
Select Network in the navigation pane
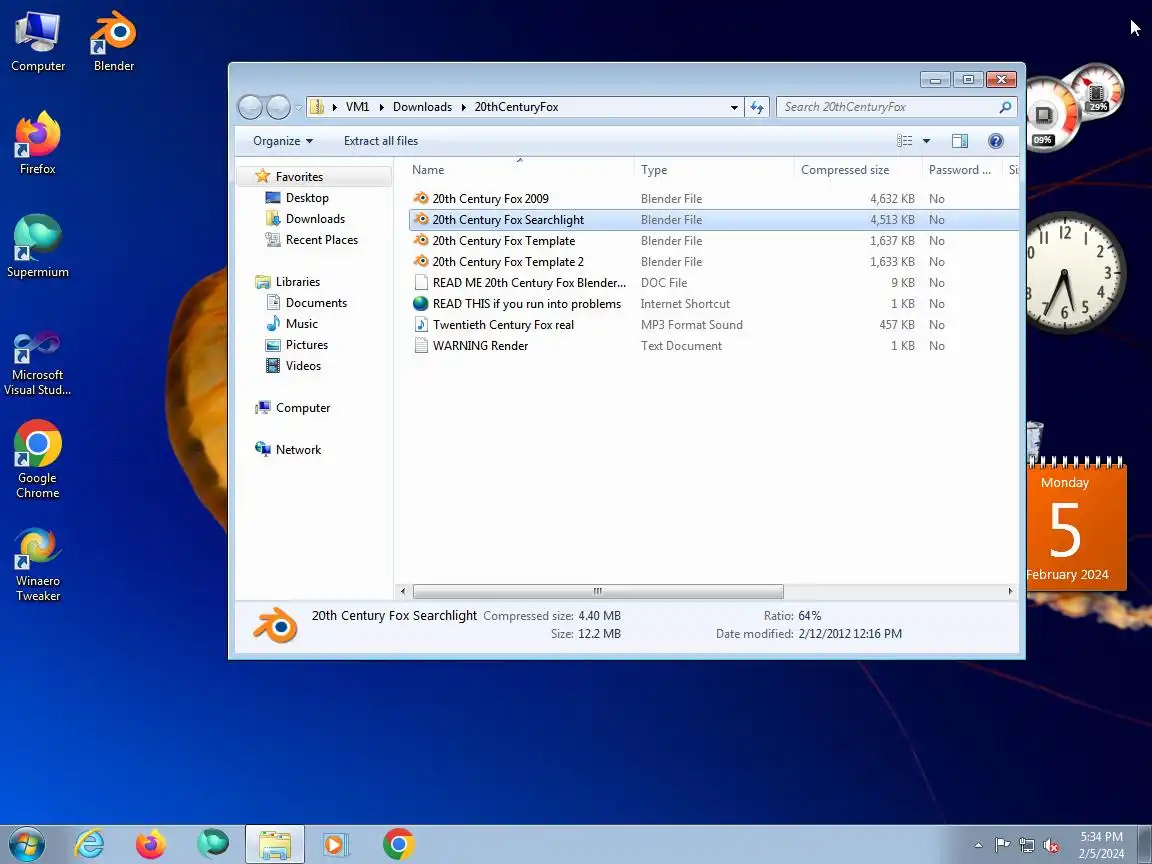click(298, 450)
